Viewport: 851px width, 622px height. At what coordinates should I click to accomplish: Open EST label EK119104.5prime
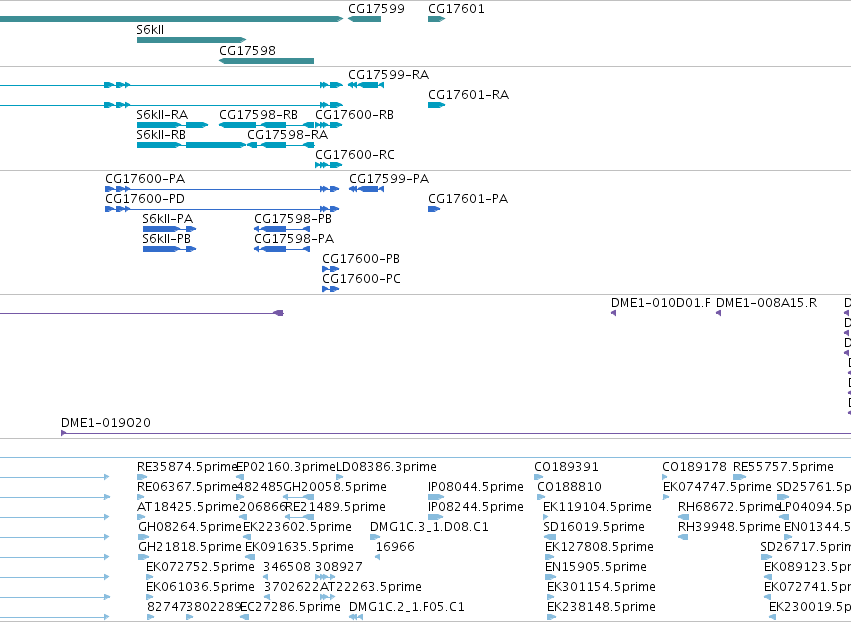click(598, 507)
